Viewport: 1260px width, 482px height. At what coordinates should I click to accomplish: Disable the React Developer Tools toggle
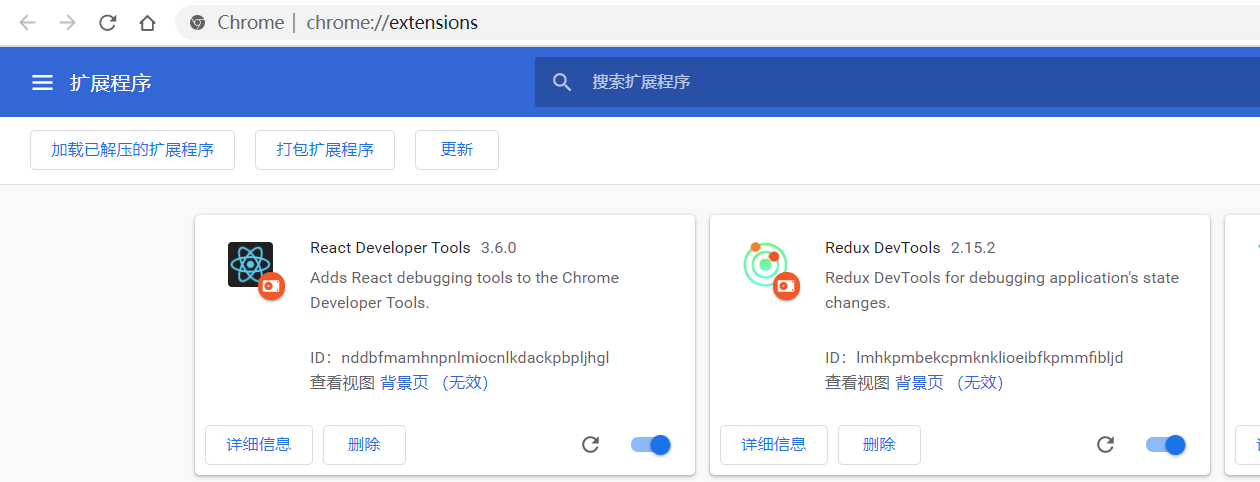tap(651, 445)
